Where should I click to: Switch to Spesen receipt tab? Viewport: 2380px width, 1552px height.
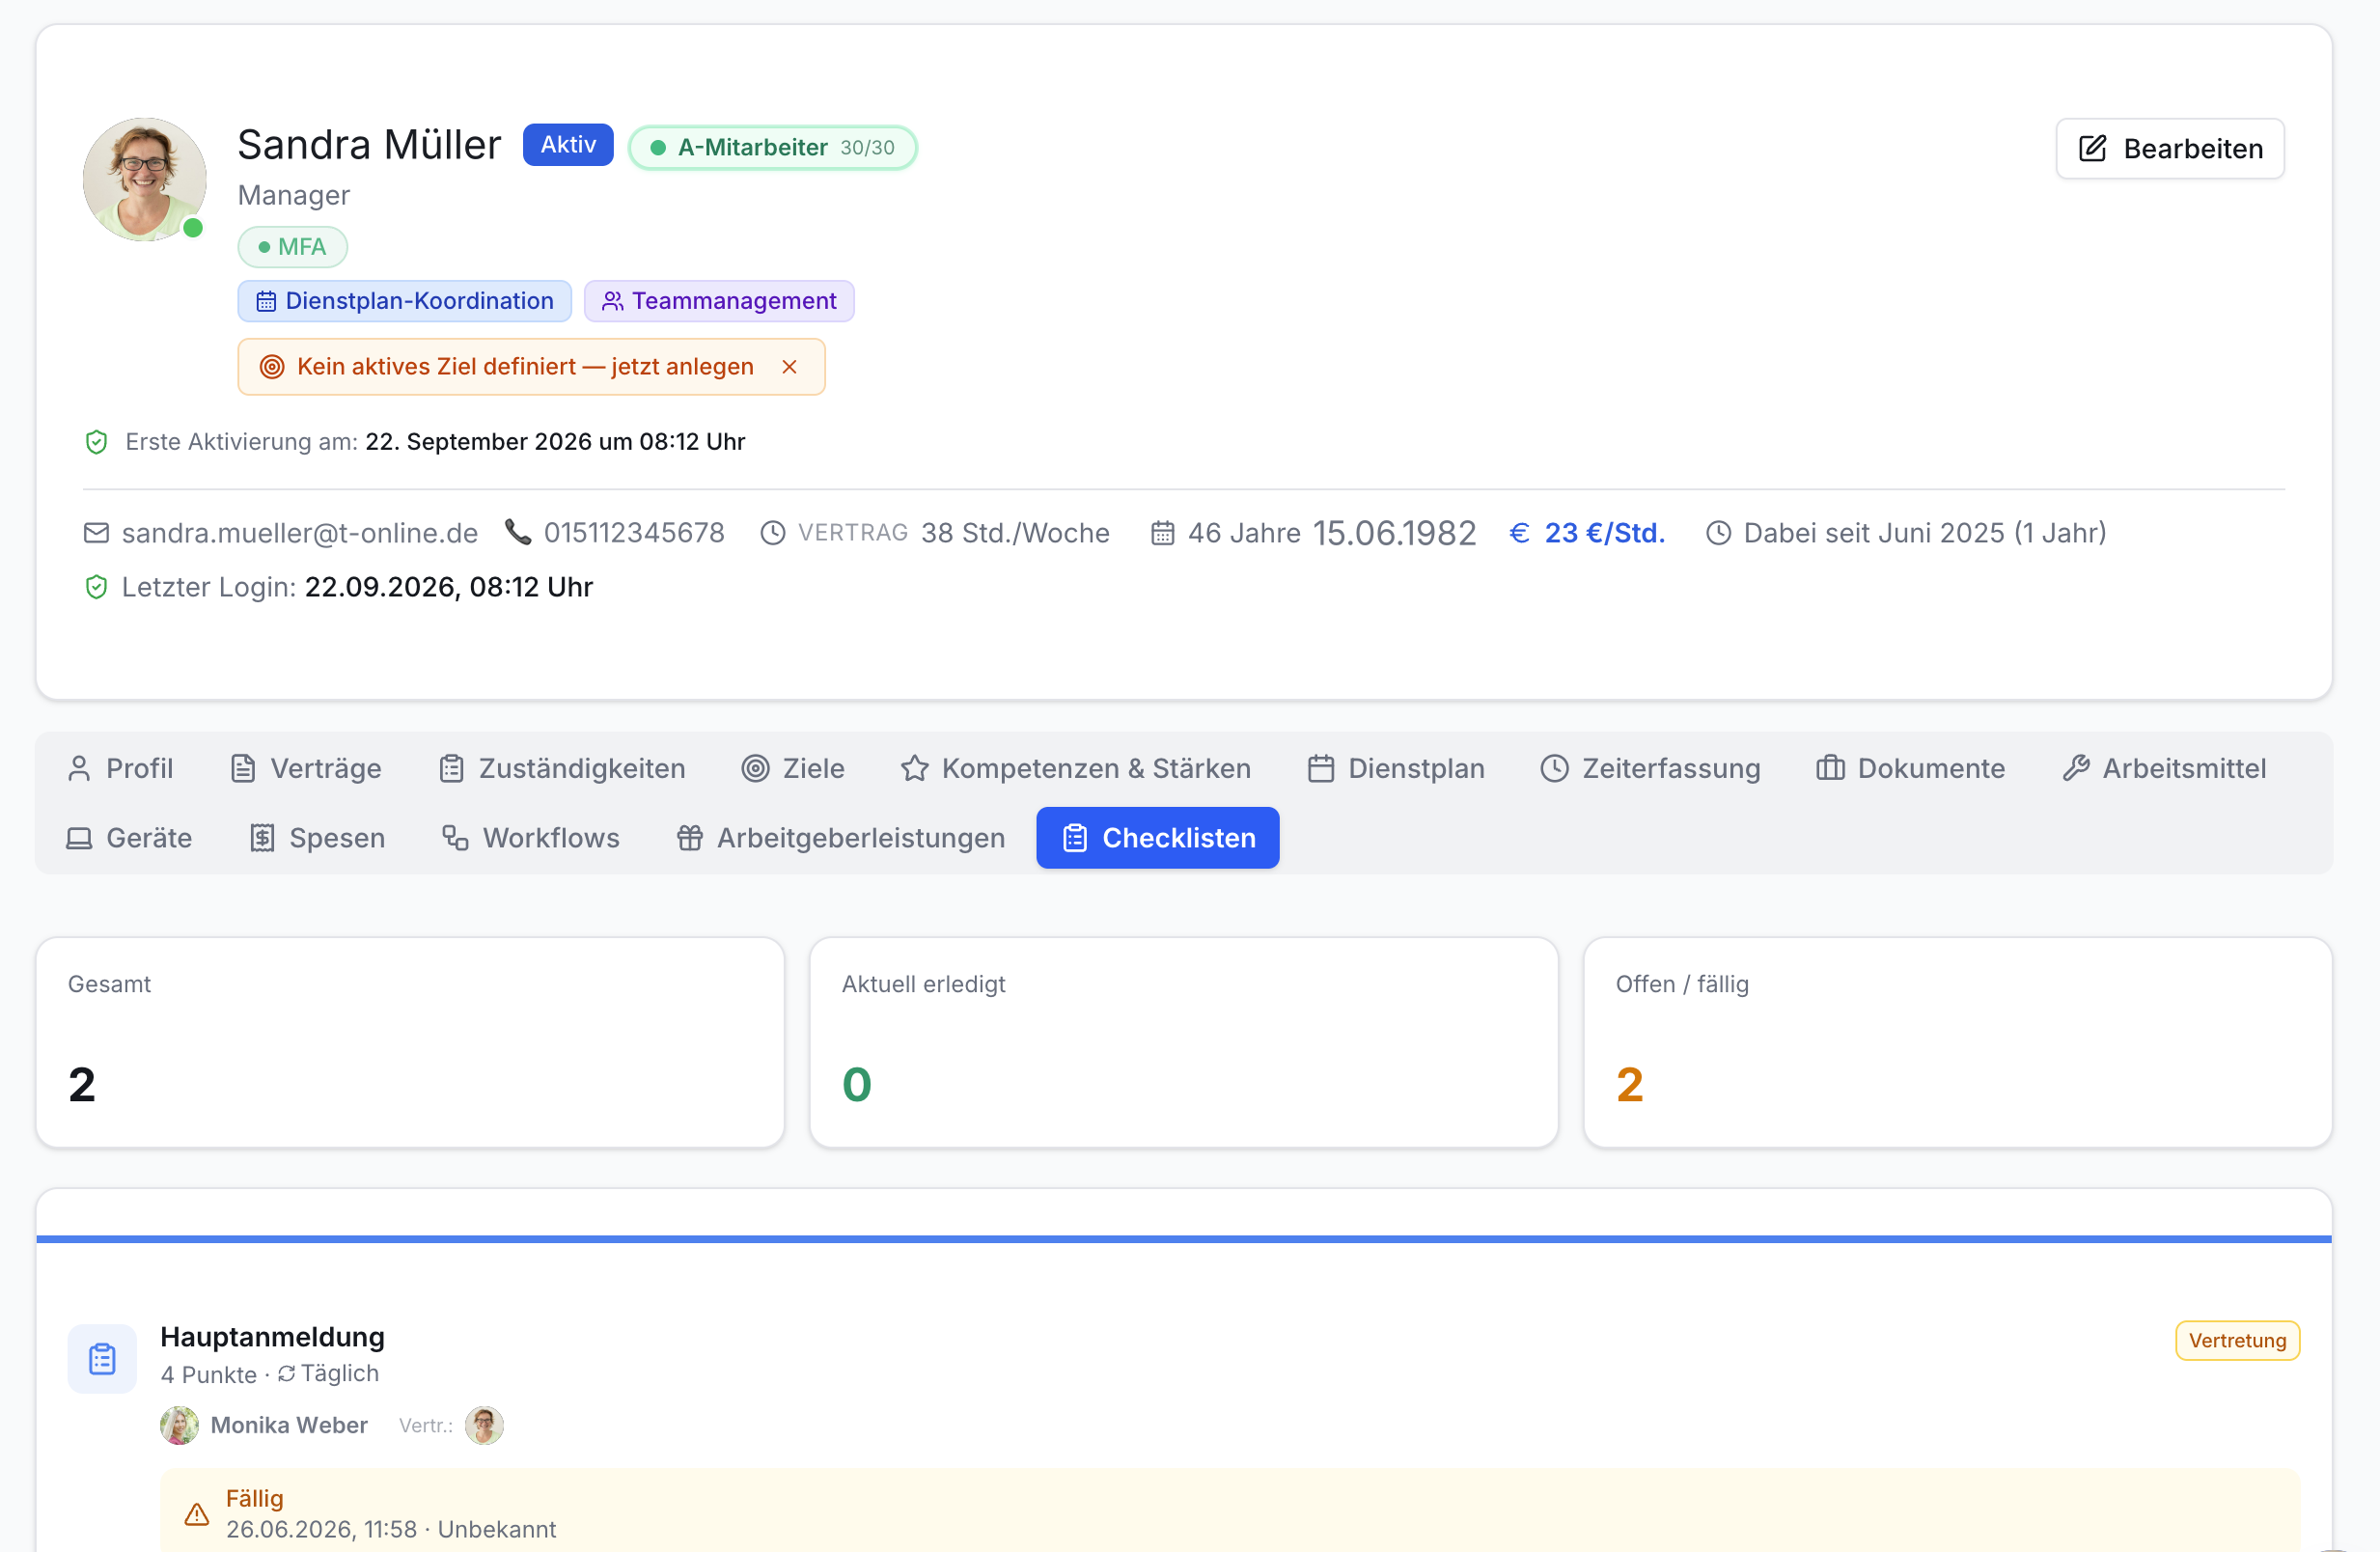coord(317,838)
